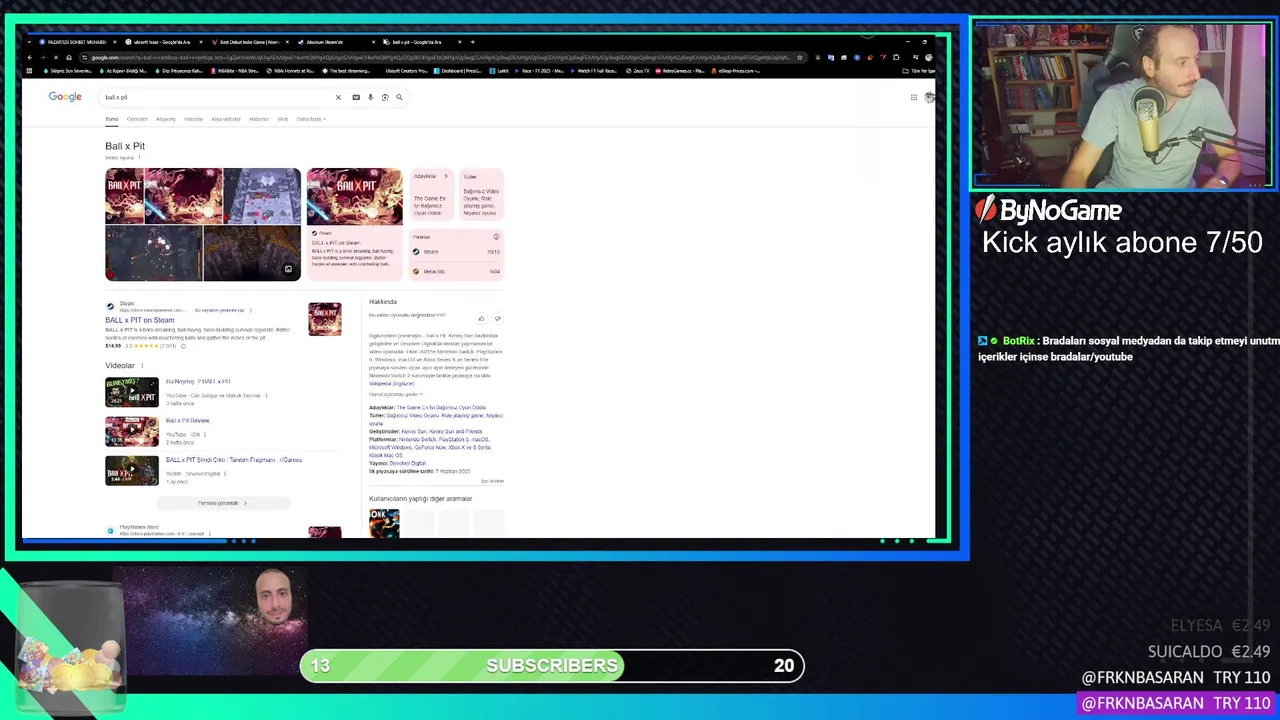The width and height of the screenshot is (1280, 720).
Task: Go to Google homepage via the logo
Action: coord(65,97)
